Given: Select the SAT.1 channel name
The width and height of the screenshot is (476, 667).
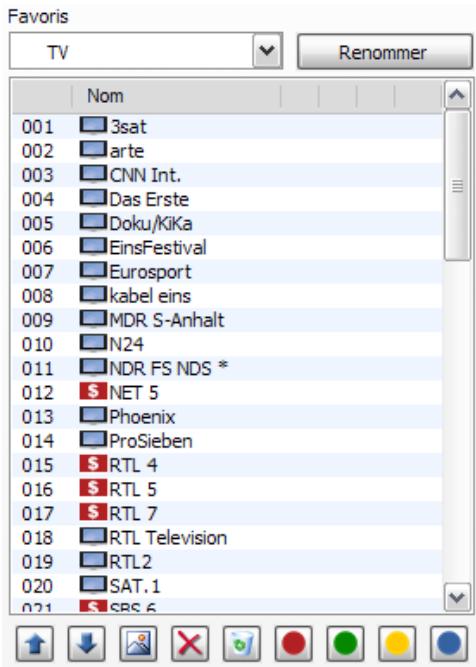Looking at the screenshot, I should [135, 586].
